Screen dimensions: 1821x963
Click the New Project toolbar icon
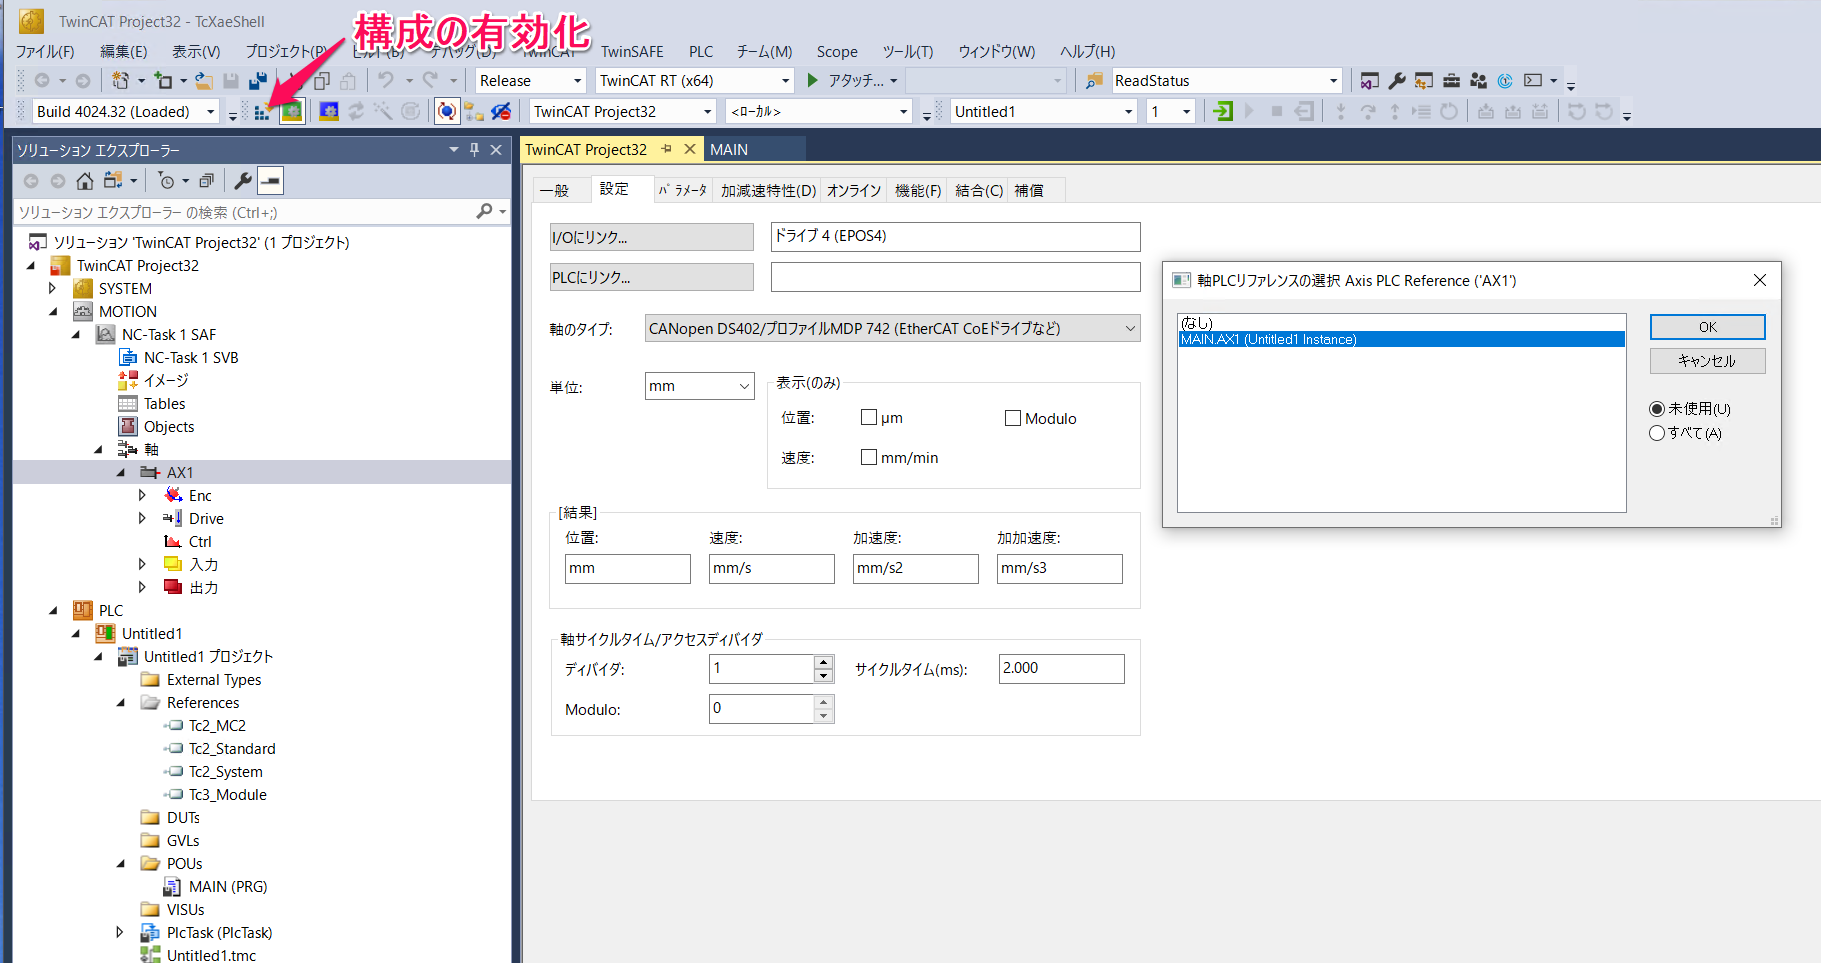coord(120,81)
